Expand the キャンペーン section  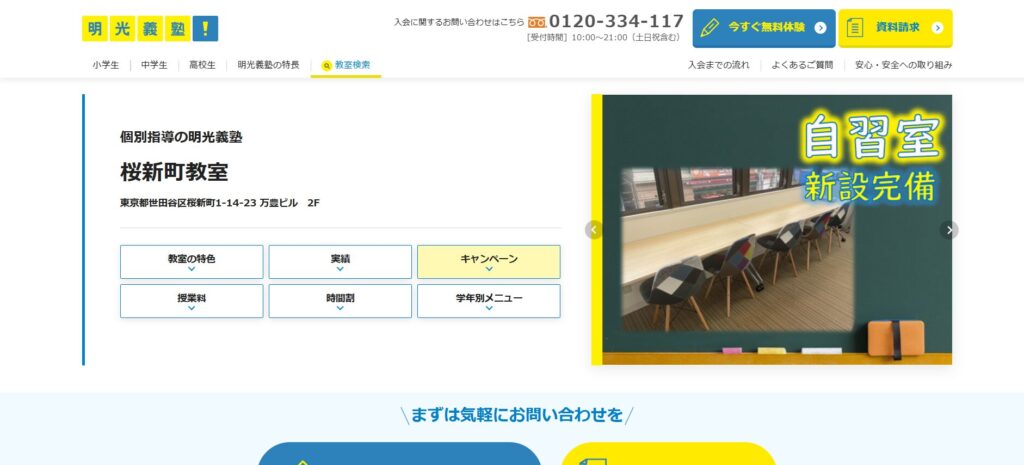point(488,262)
